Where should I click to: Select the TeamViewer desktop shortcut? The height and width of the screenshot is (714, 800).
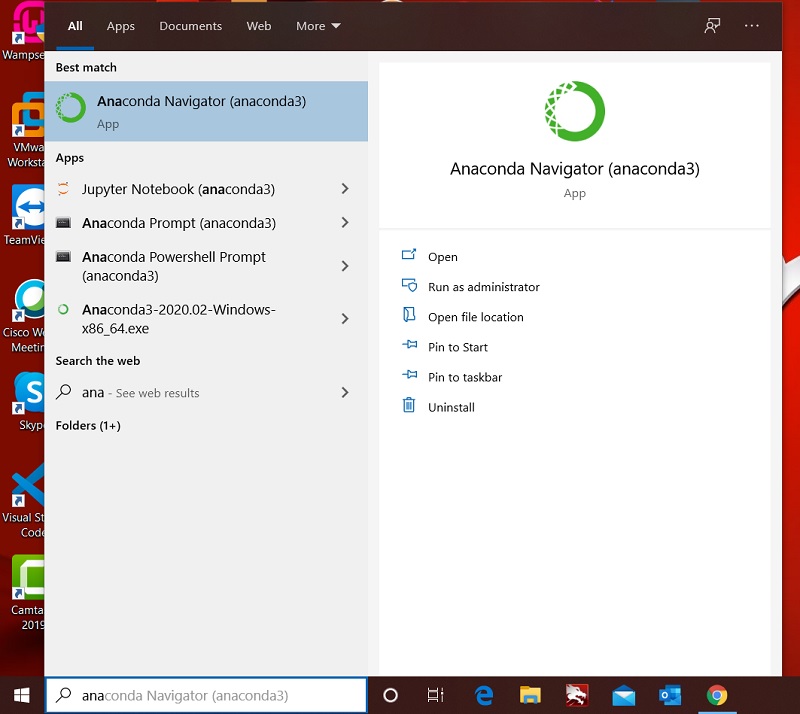pos(23,216)
